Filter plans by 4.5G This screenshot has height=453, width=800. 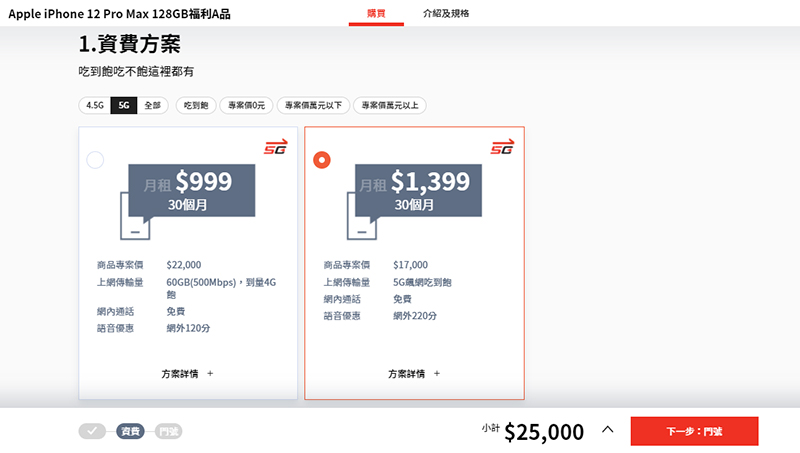95,105
